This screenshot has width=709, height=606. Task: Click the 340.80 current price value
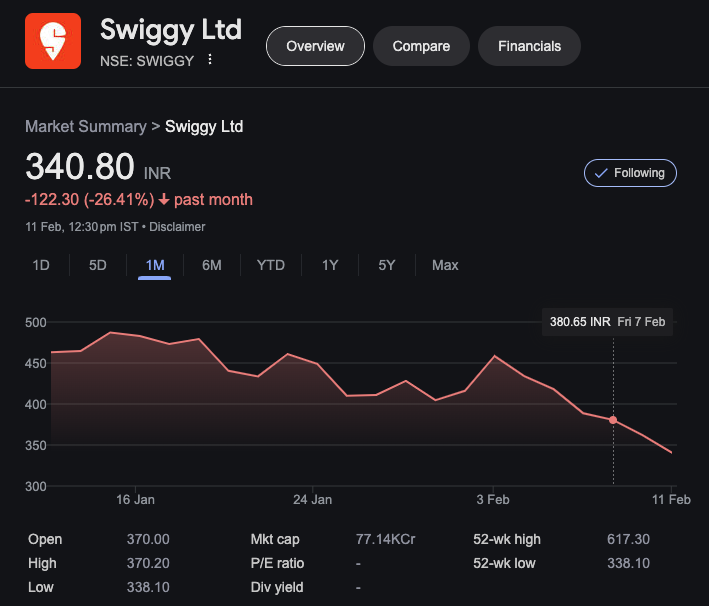pos(80,167)
